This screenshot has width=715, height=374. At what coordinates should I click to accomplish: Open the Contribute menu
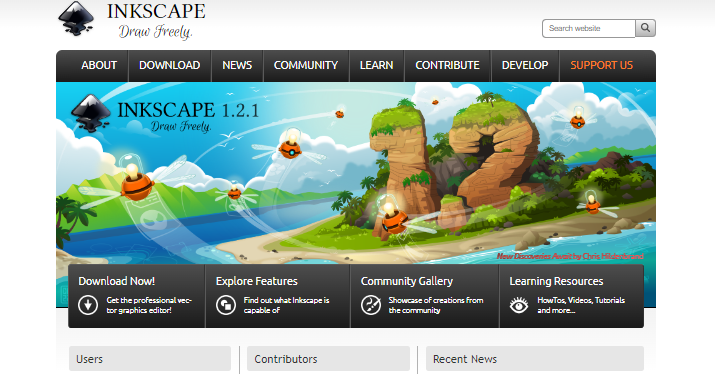pos(447,65)
